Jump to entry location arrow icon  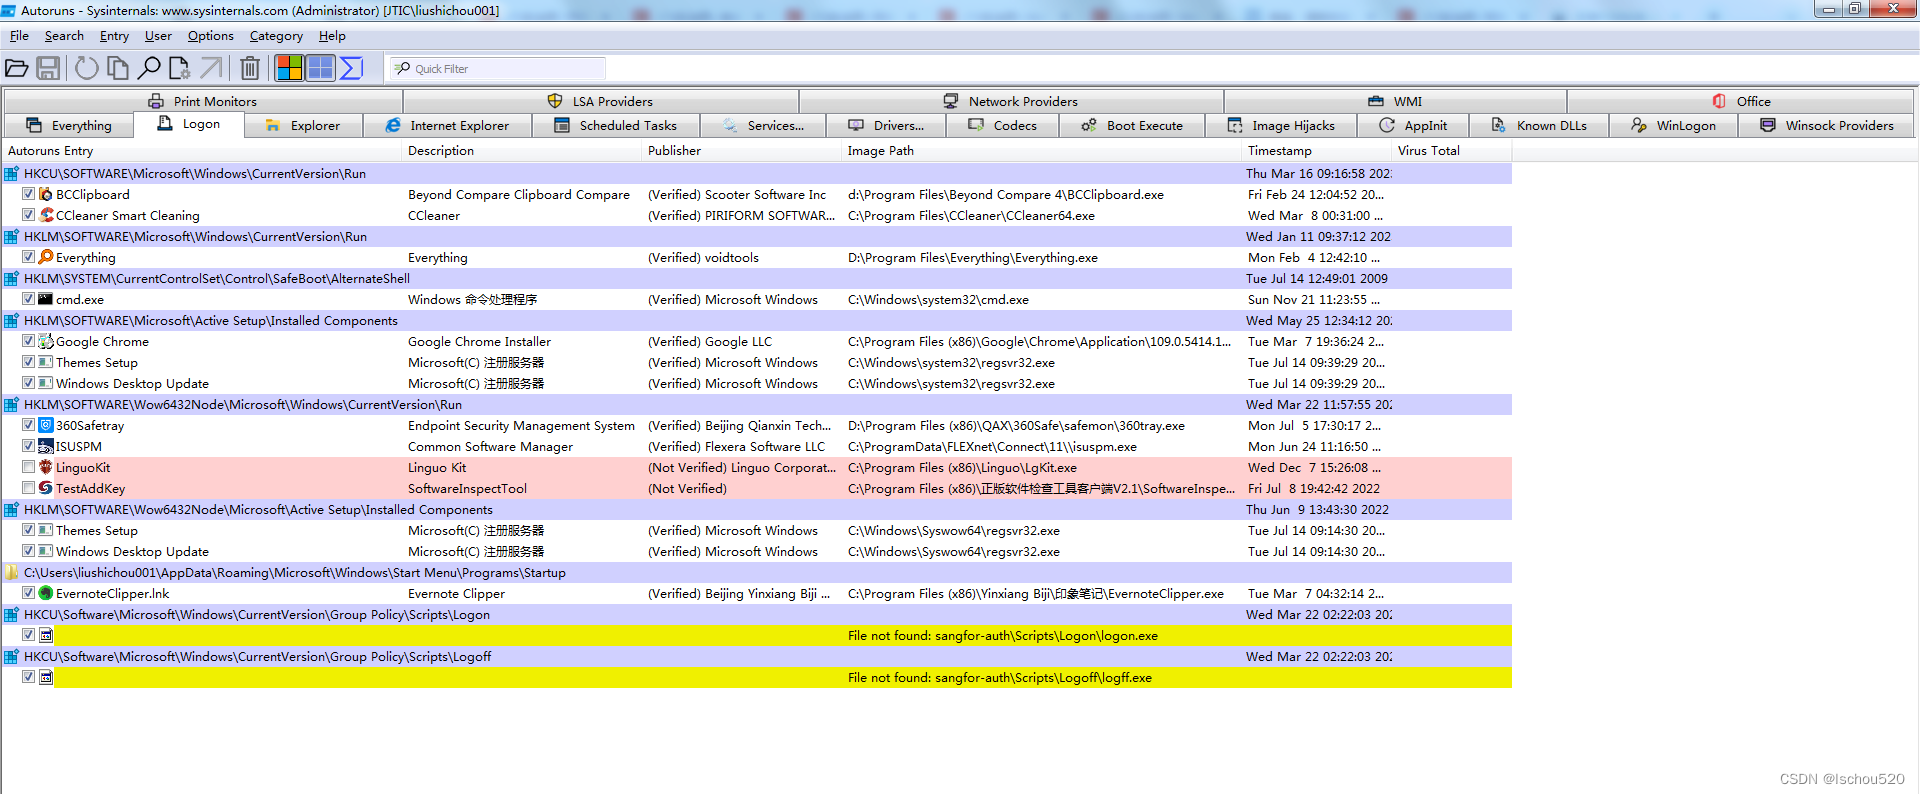point(211,68)
